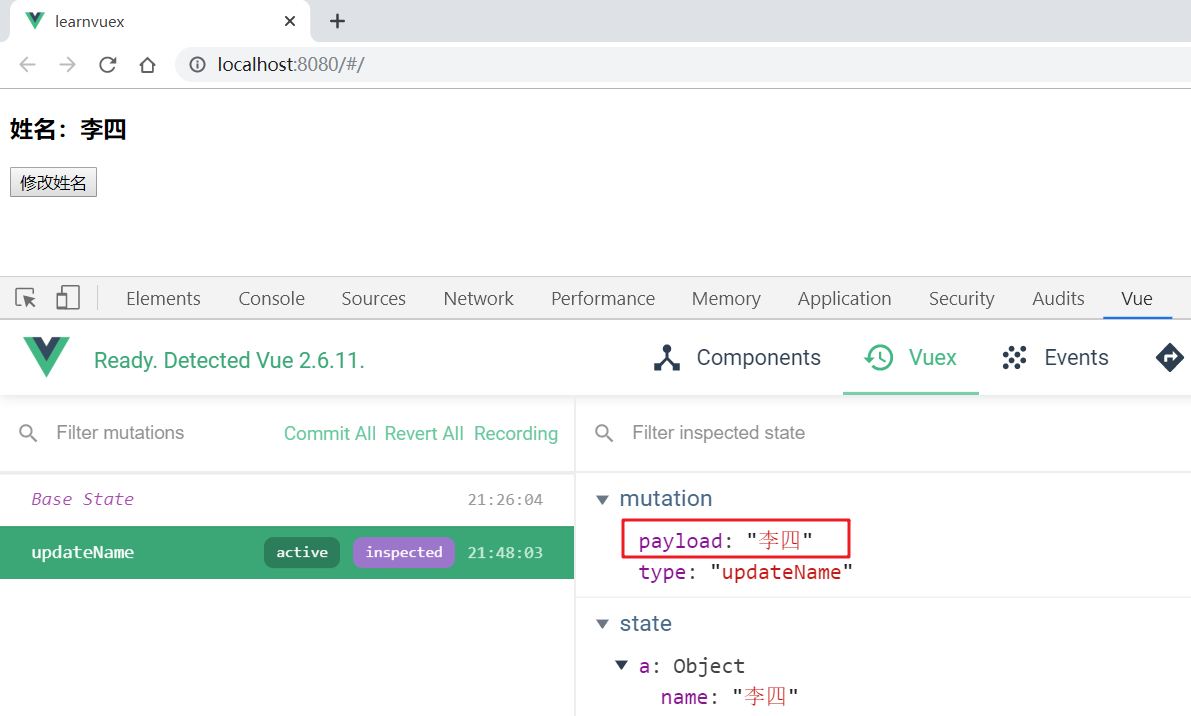Collapse the a: Object tree node

tap(621, 665)
